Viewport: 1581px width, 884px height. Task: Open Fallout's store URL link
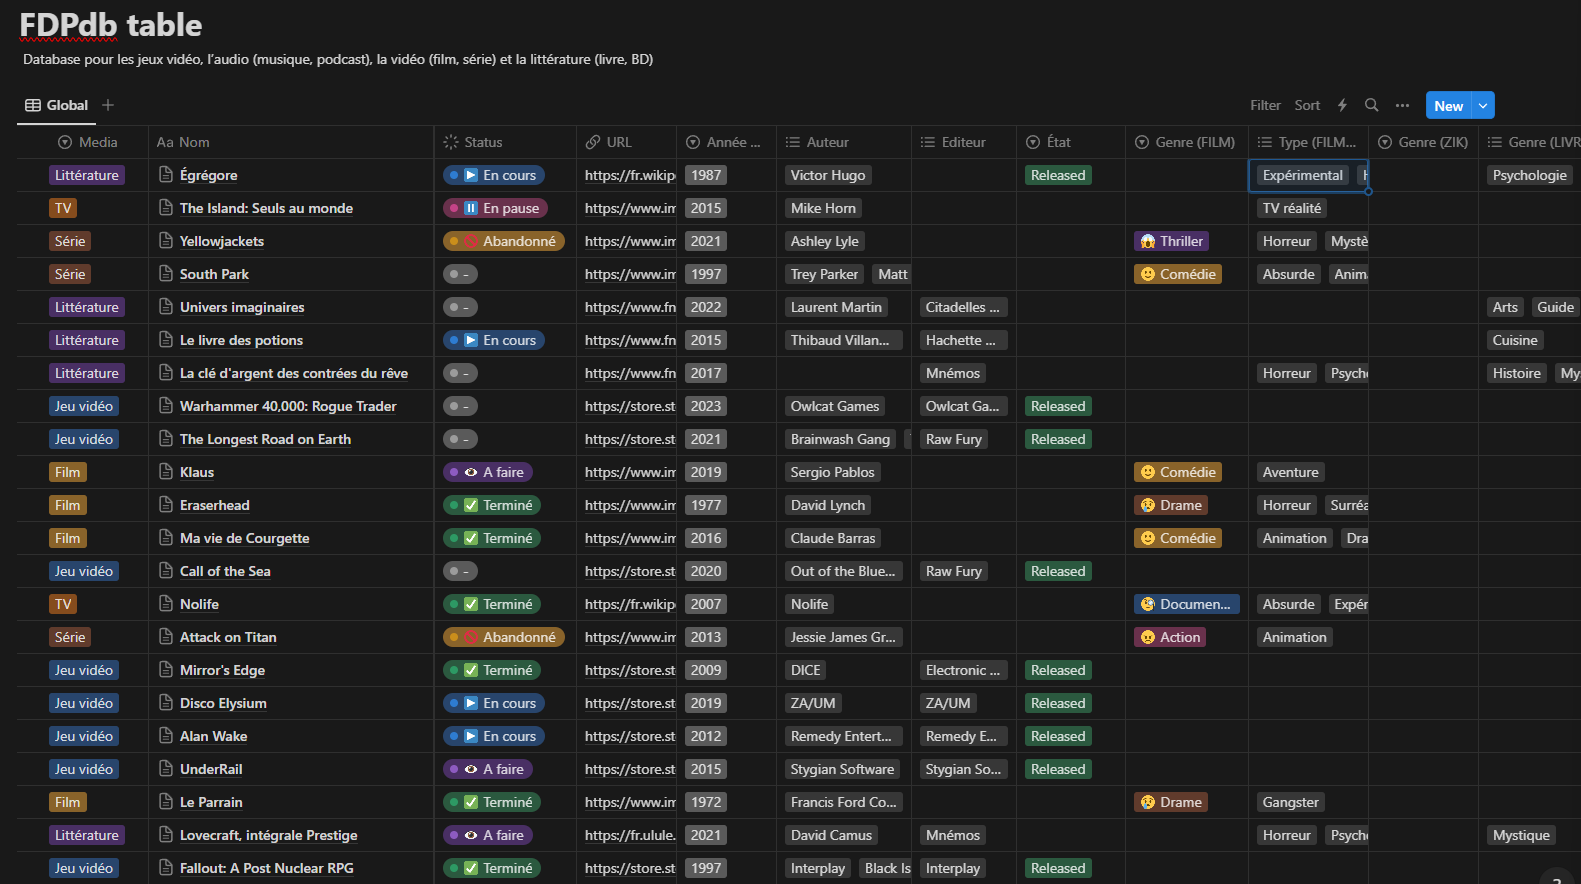tap(630, 868)
